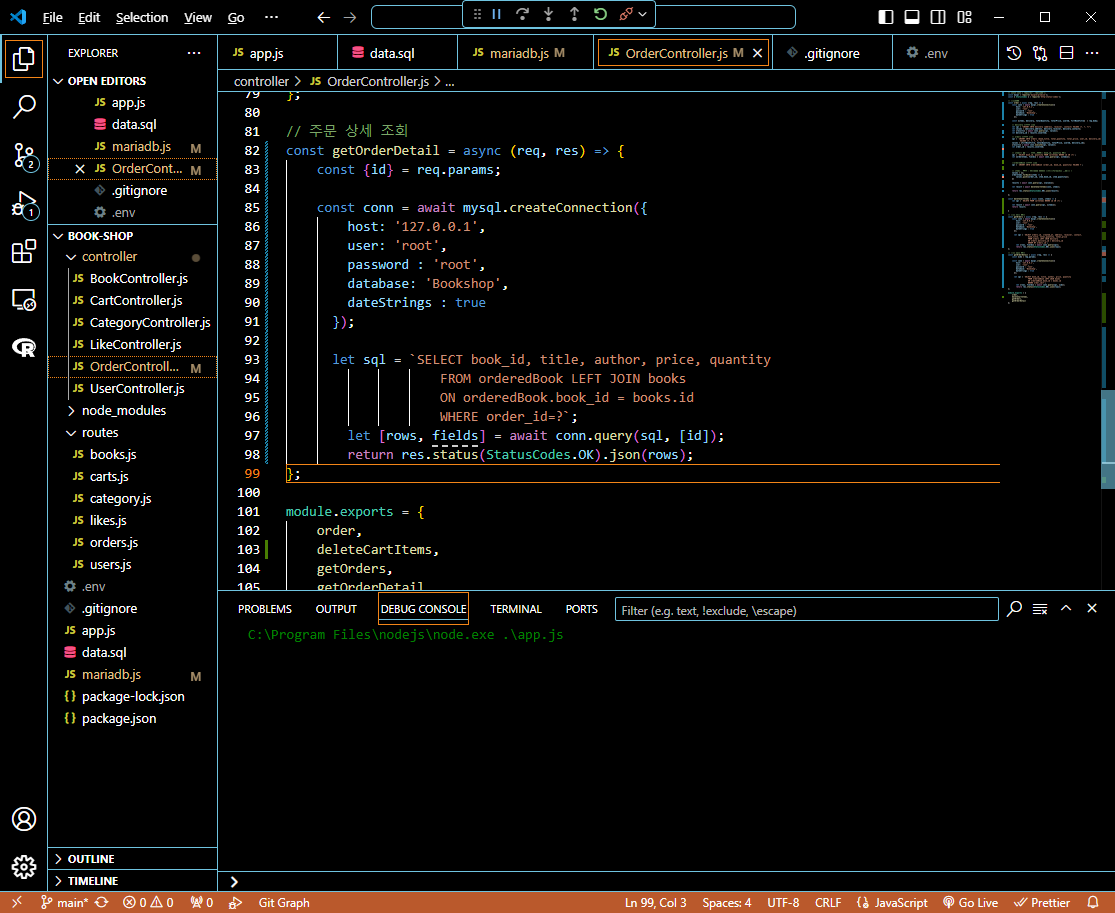Show the overflow menu items
This screenshot has width=1115, height=913.
coord(272,17)
